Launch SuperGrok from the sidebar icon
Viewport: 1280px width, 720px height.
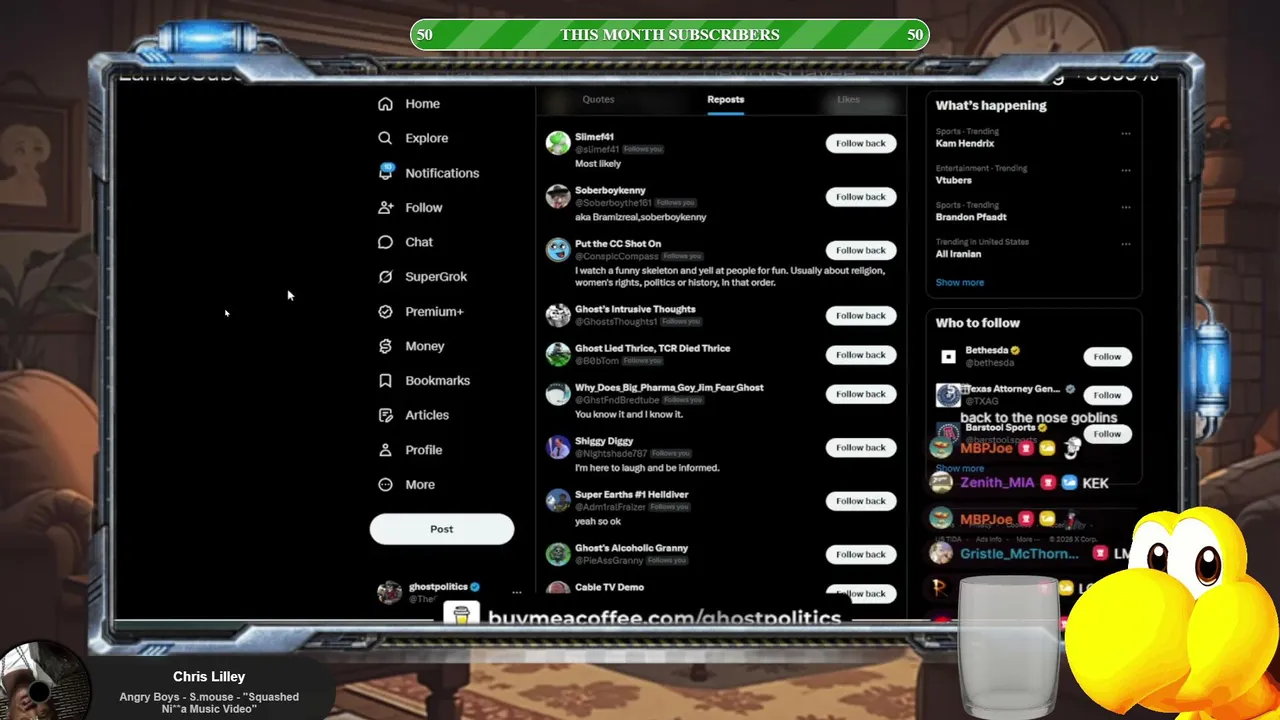point(385,277)
